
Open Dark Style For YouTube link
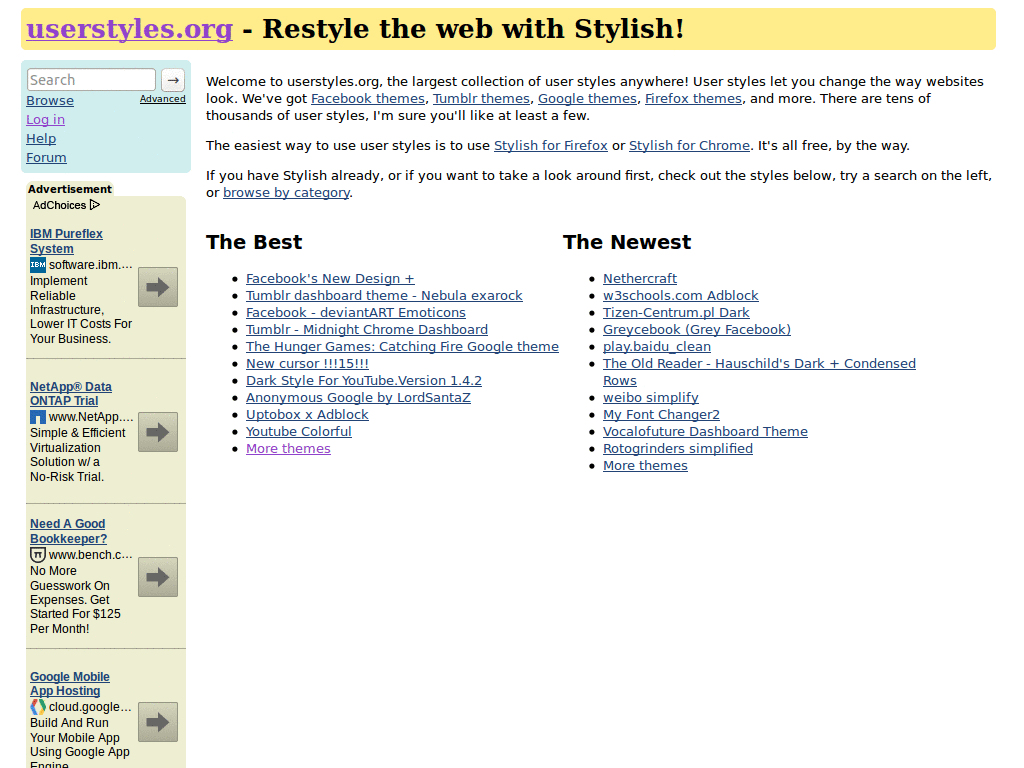click(x=364, y=381)
